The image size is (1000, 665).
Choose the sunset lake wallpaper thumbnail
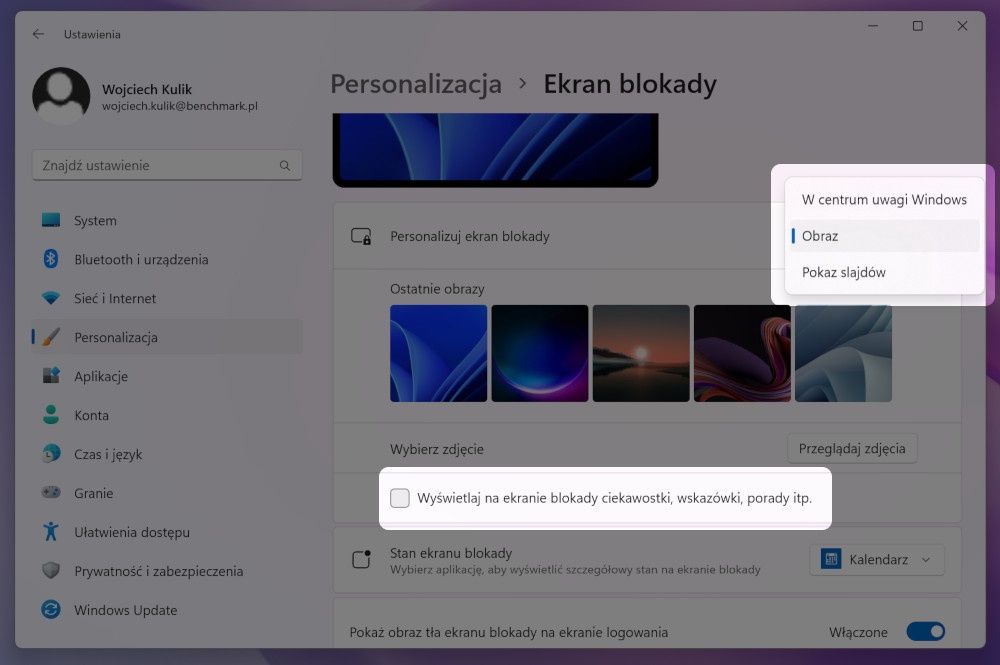[641, 353]
